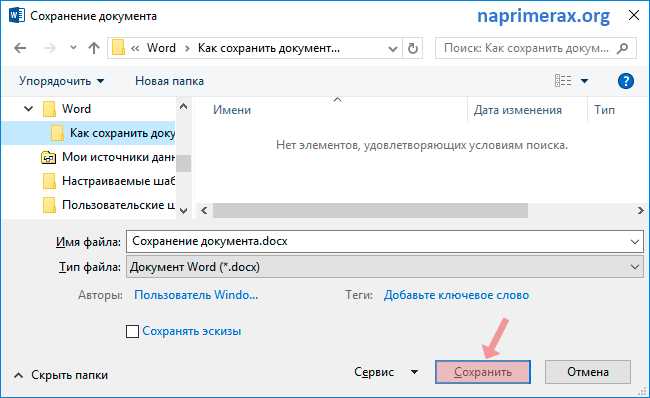Click the Word icon in title bar
Viewport: 650px width, 398px height.
[17, 16]
